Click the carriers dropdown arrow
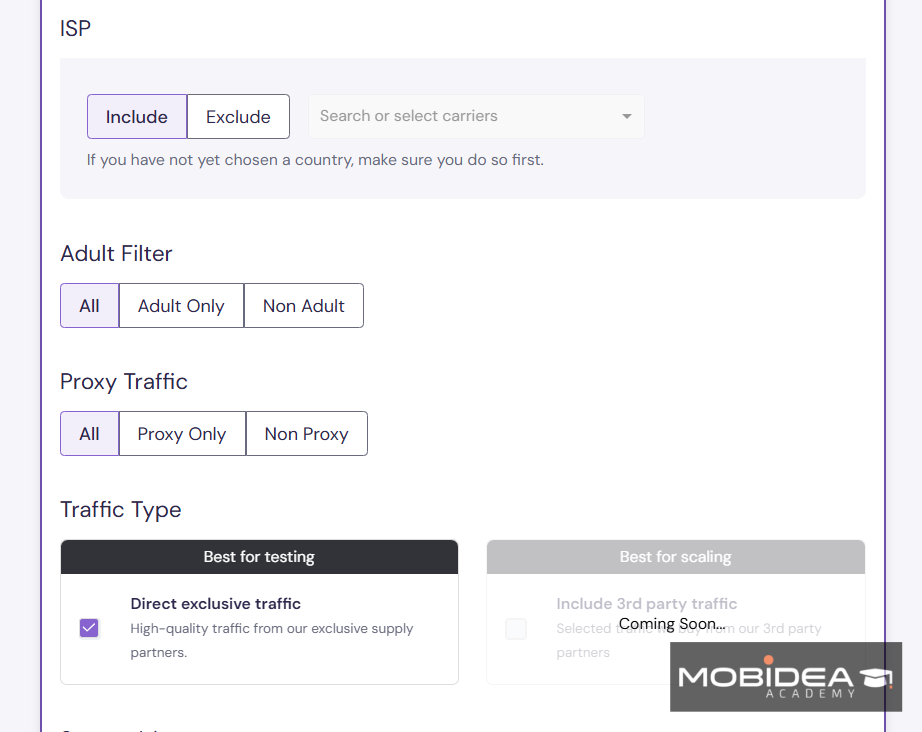 pos(627,116)
